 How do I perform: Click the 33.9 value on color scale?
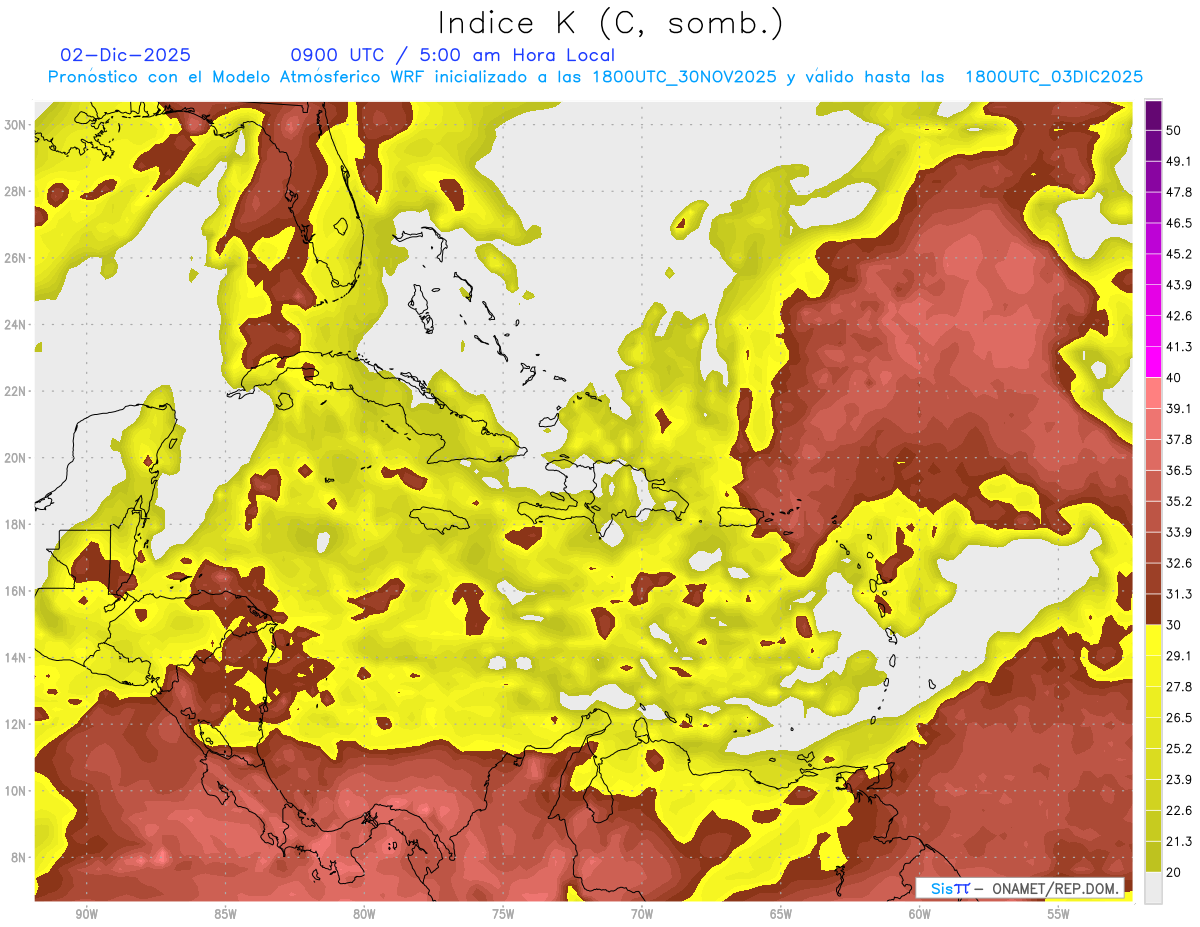click(1180, 532)
